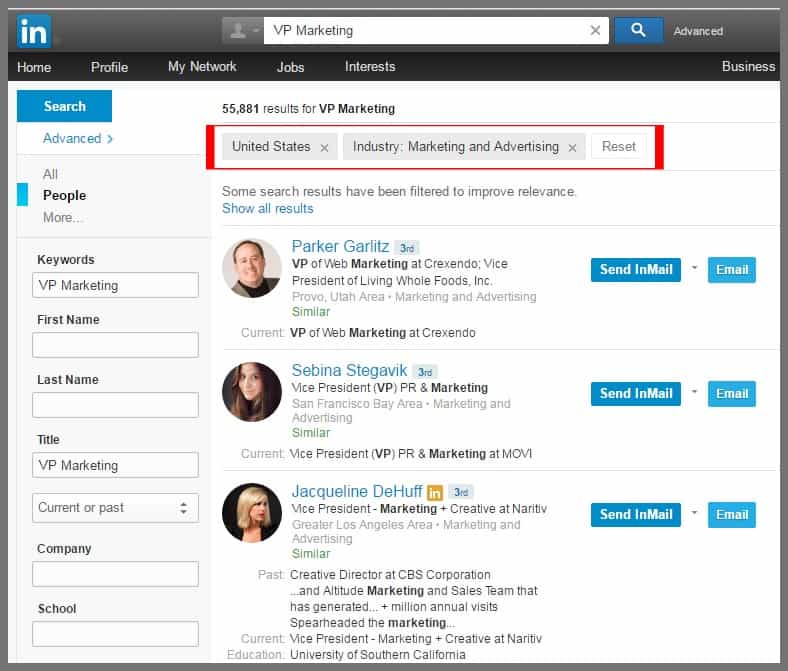Open the search type selector dropdown
Screen dimensions: 788x671
tap(243, 31)
